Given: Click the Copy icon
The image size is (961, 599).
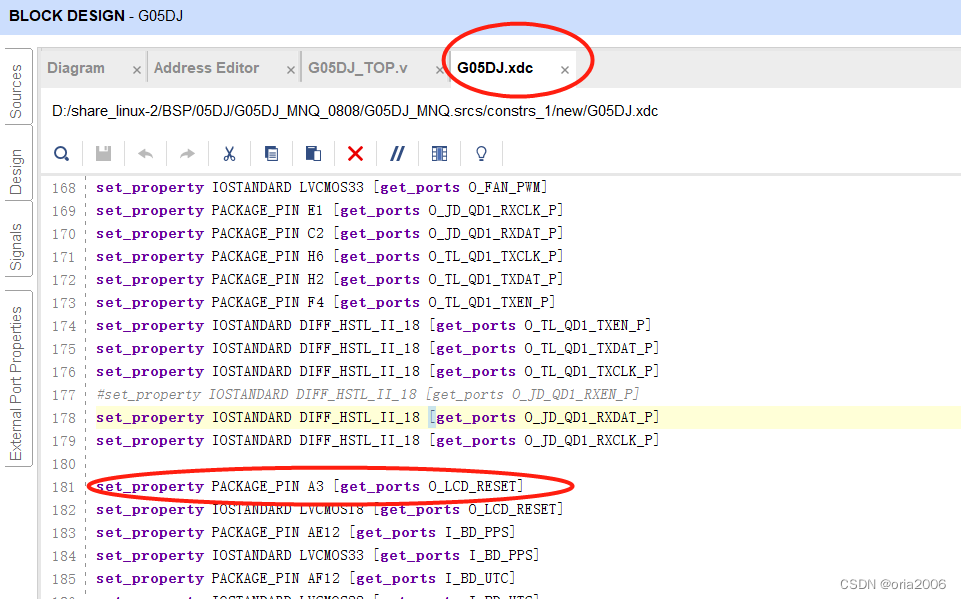Looking at the screenshot, I should [x=271, y=153].
